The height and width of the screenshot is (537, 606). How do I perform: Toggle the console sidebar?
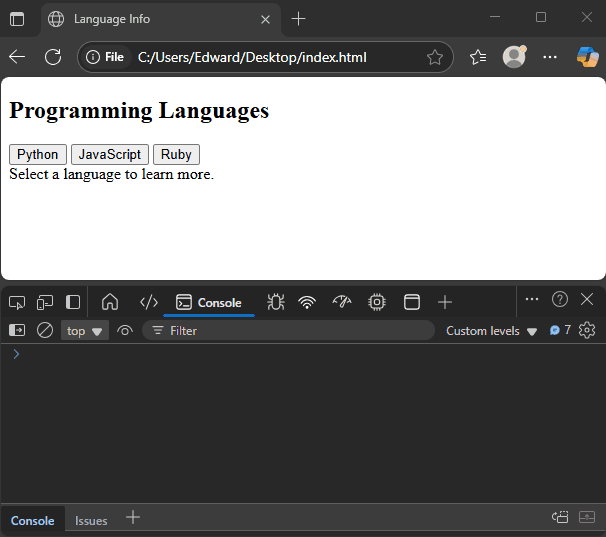[17, 331]
